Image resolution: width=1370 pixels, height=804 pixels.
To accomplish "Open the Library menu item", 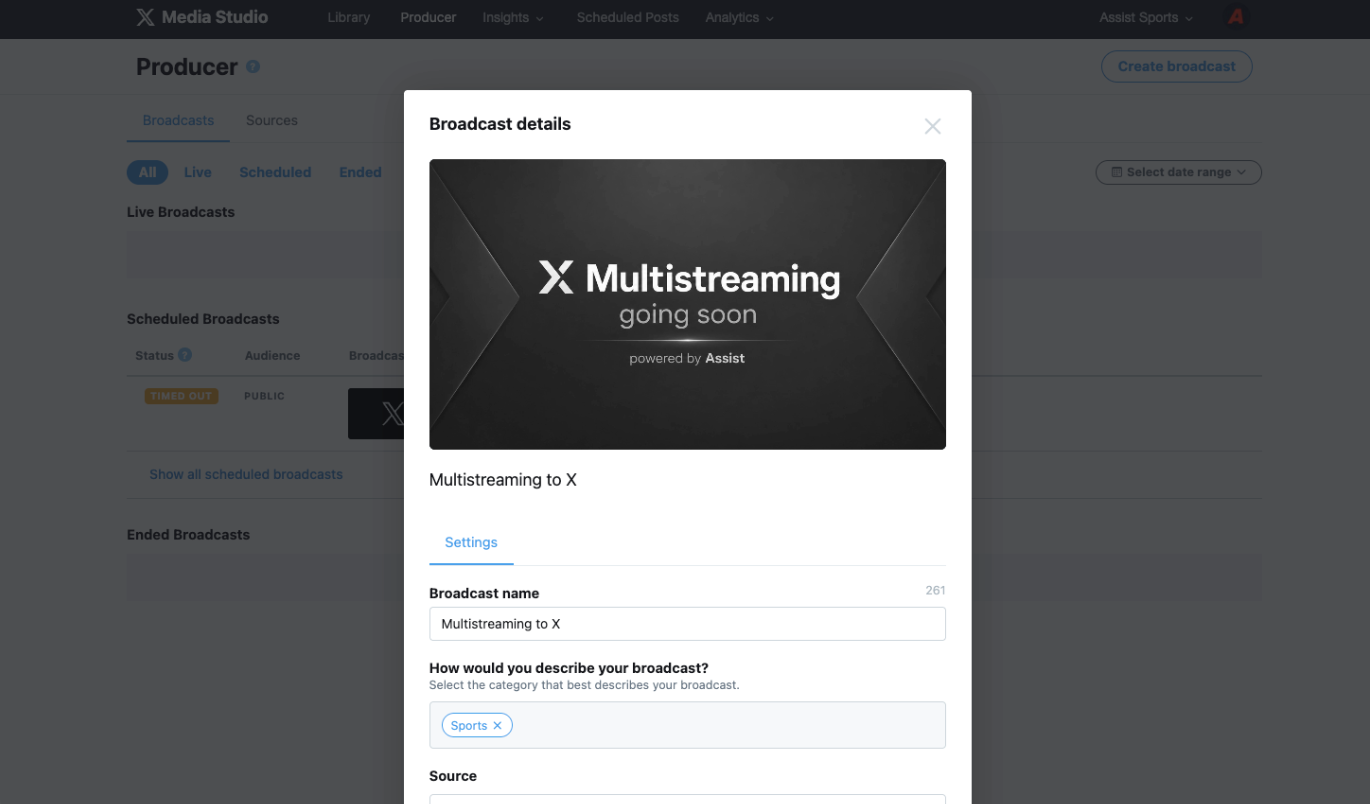I will pyautogui.click(x=348, y=17).
